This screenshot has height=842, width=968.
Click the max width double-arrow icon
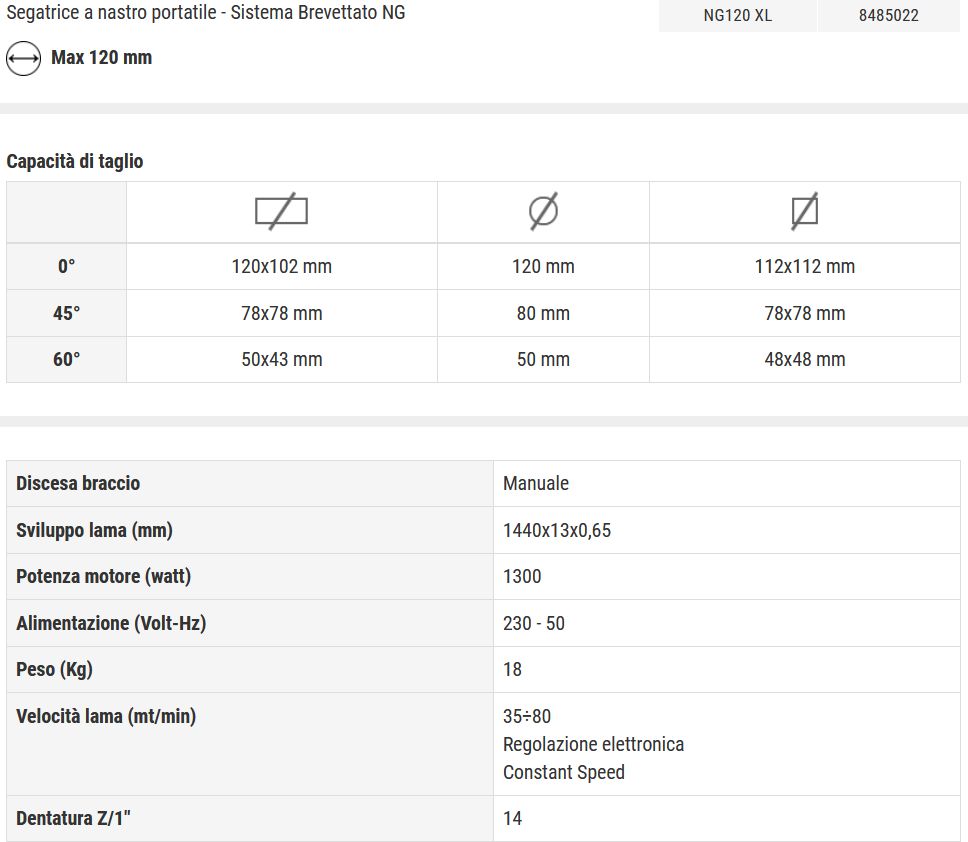[23, 58]
